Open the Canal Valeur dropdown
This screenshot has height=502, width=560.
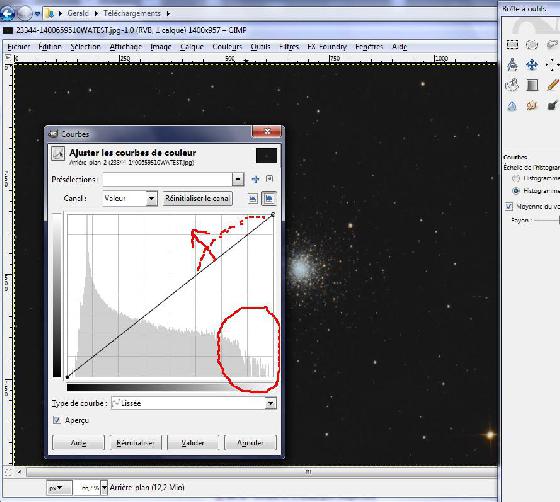point(130,199)
